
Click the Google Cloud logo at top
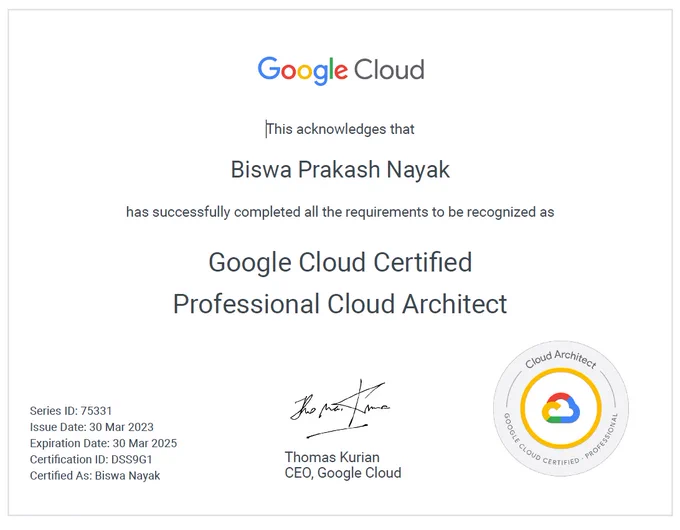(341, 70)
